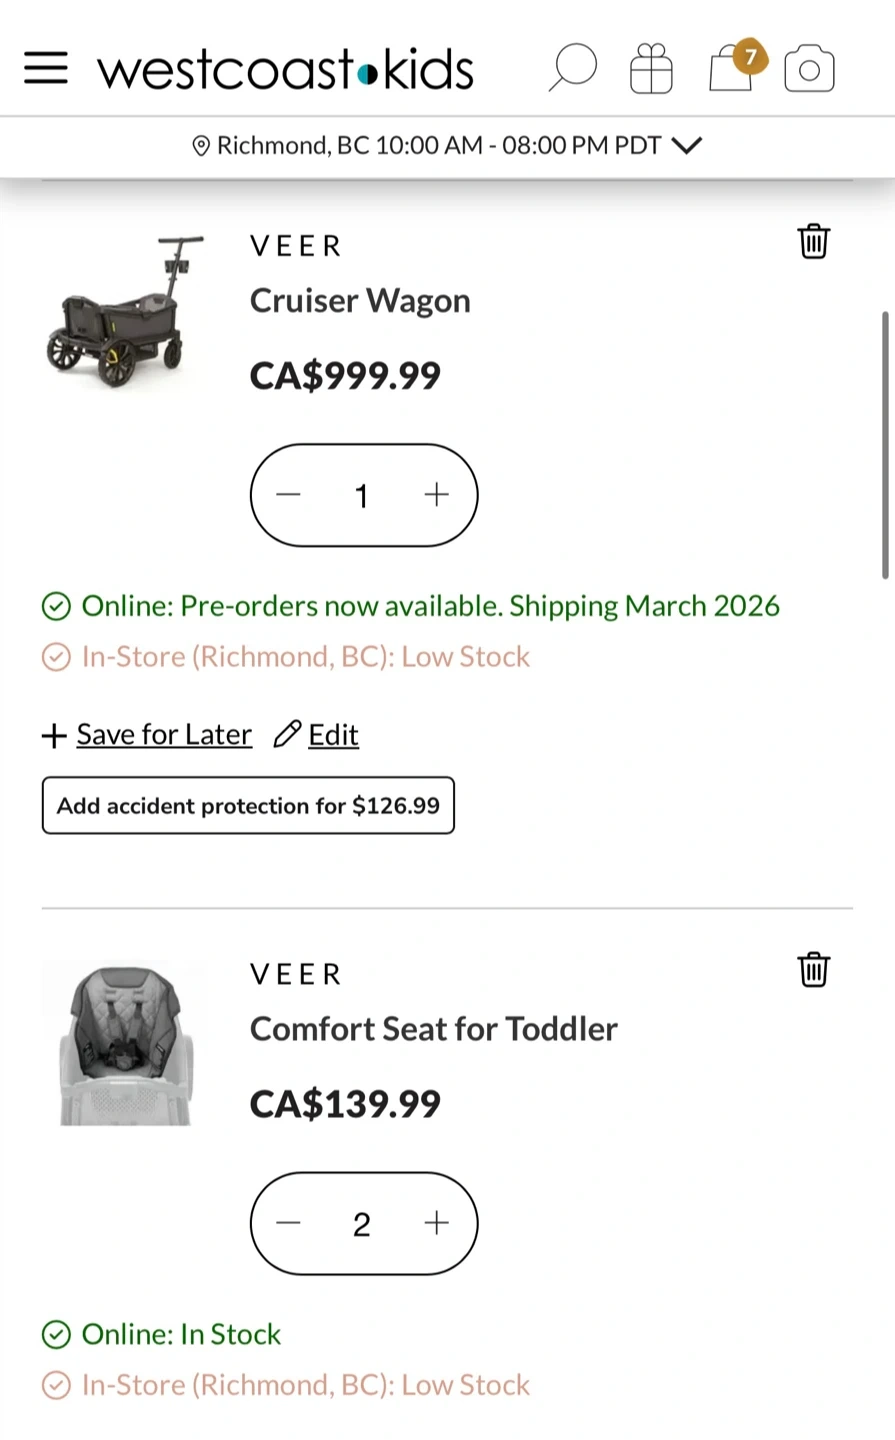Add accident protection for $126.99

click(248, 806)
